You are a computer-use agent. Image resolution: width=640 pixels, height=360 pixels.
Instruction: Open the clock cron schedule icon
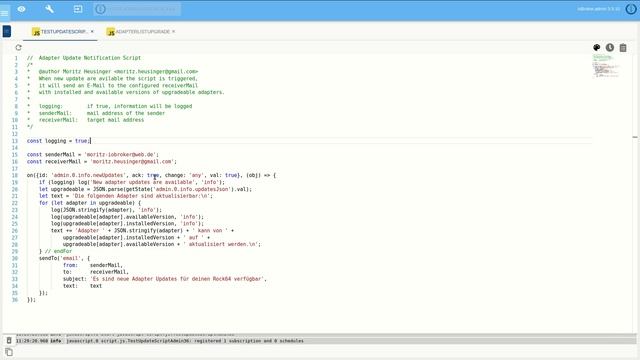[x=610, y=47]
